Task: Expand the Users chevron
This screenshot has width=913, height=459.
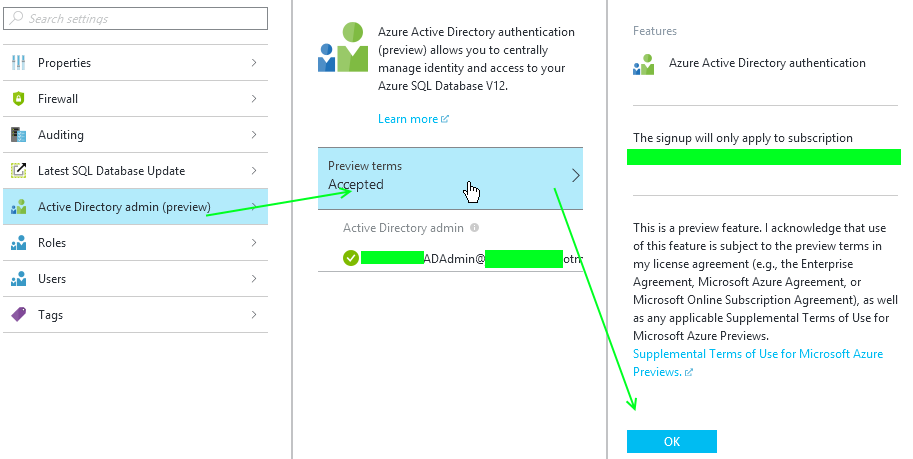Action: [x=254, y=279]
